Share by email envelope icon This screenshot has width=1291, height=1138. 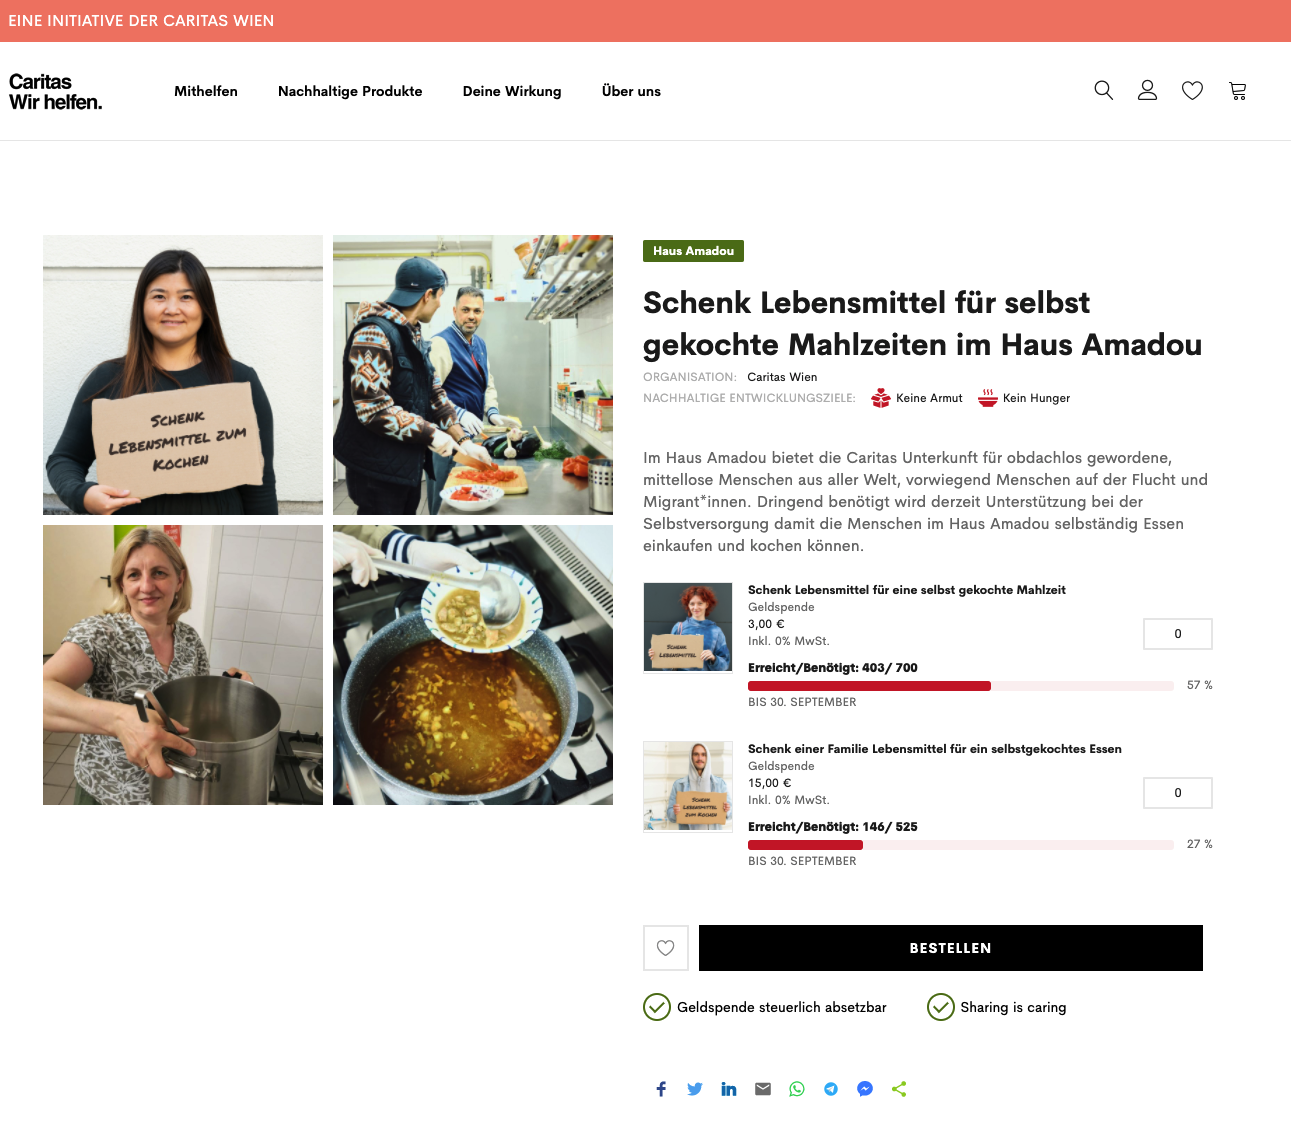pyautogui.click(x=763, y=1089)
